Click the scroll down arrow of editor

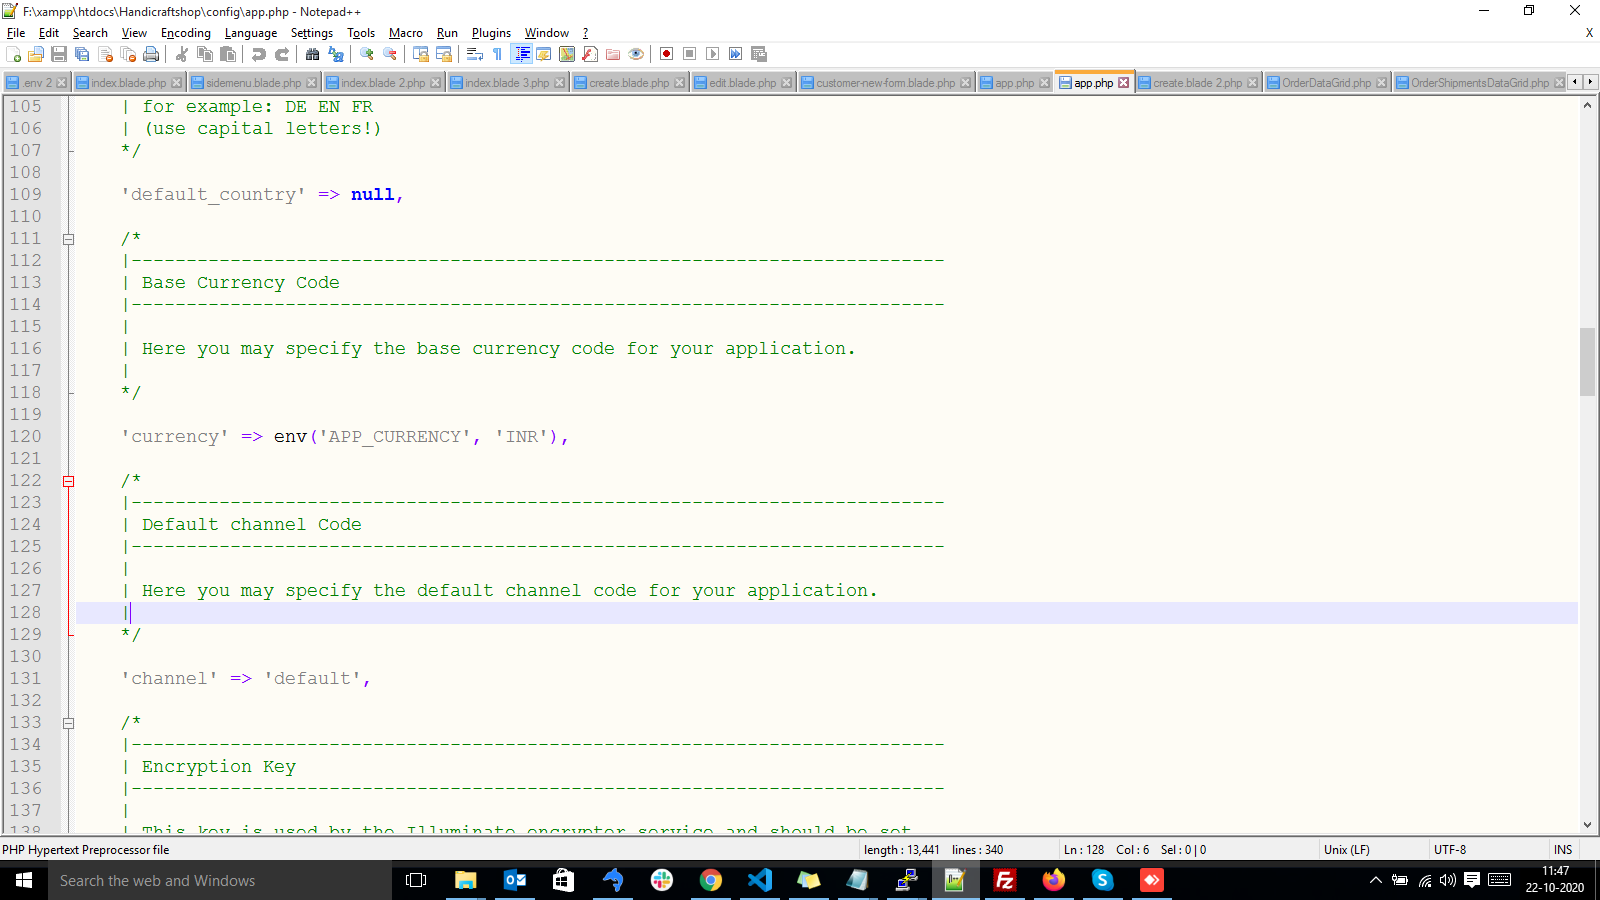click(x=1587, y=825)
